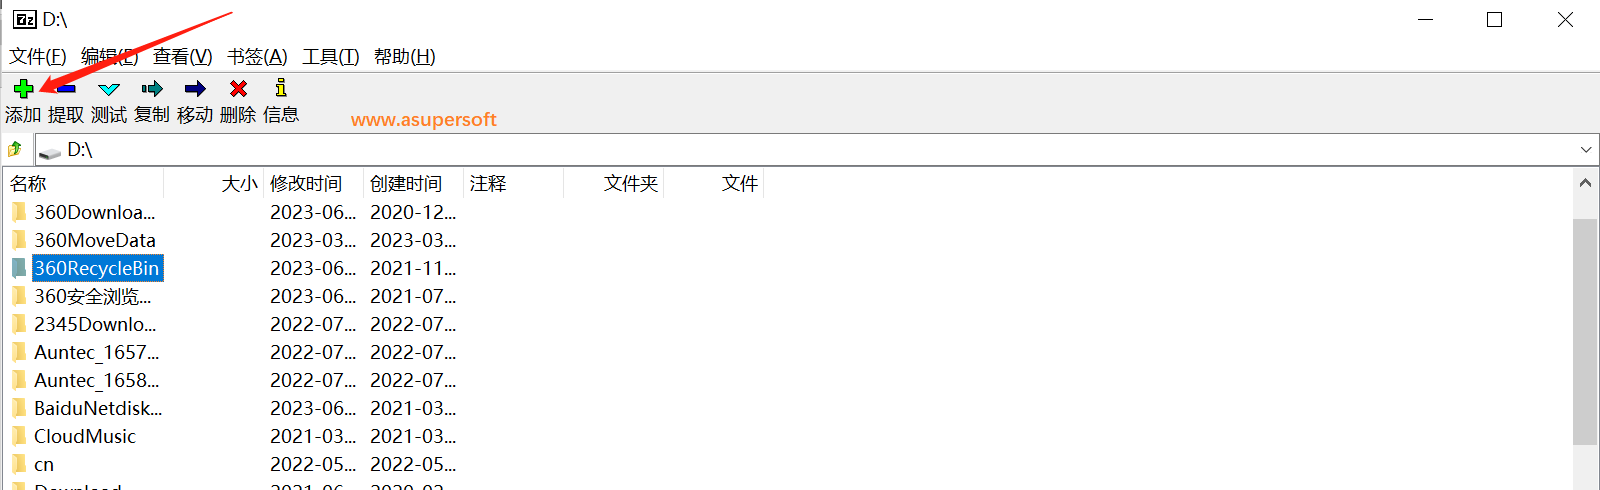Run the Test (测试) toolbar icon
This screenshot has width=1600, height=490.
(109, 89)
